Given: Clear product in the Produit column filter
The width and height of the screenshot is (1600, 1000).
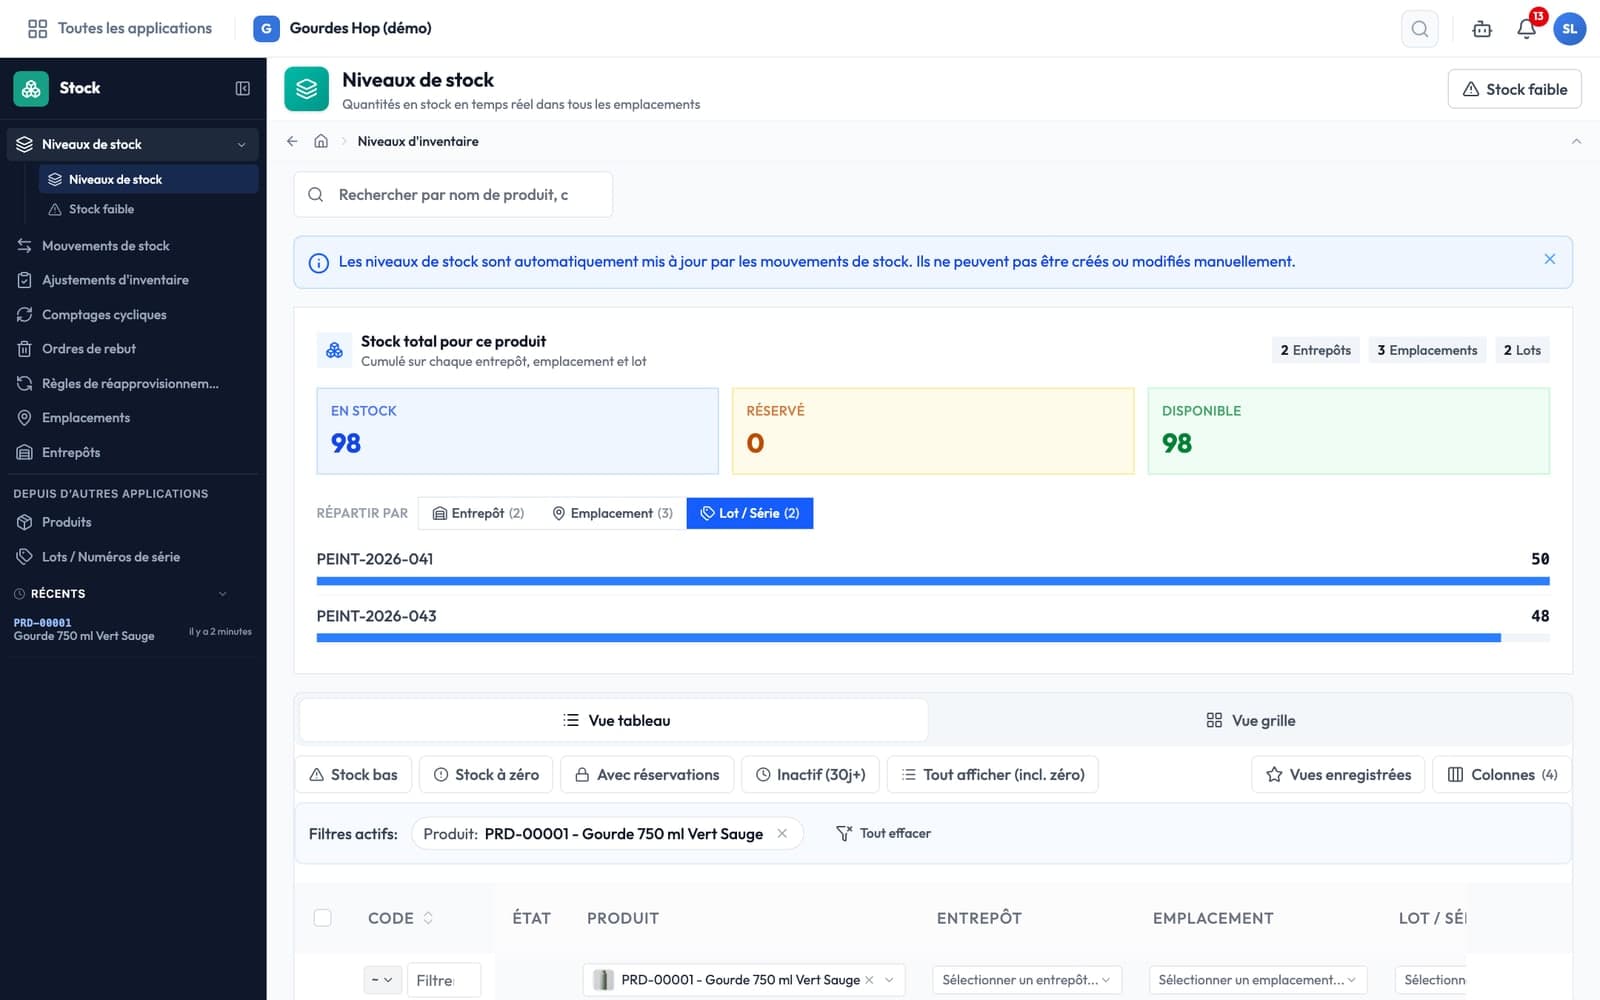Looking at the screenshot, I should point(869,980).
